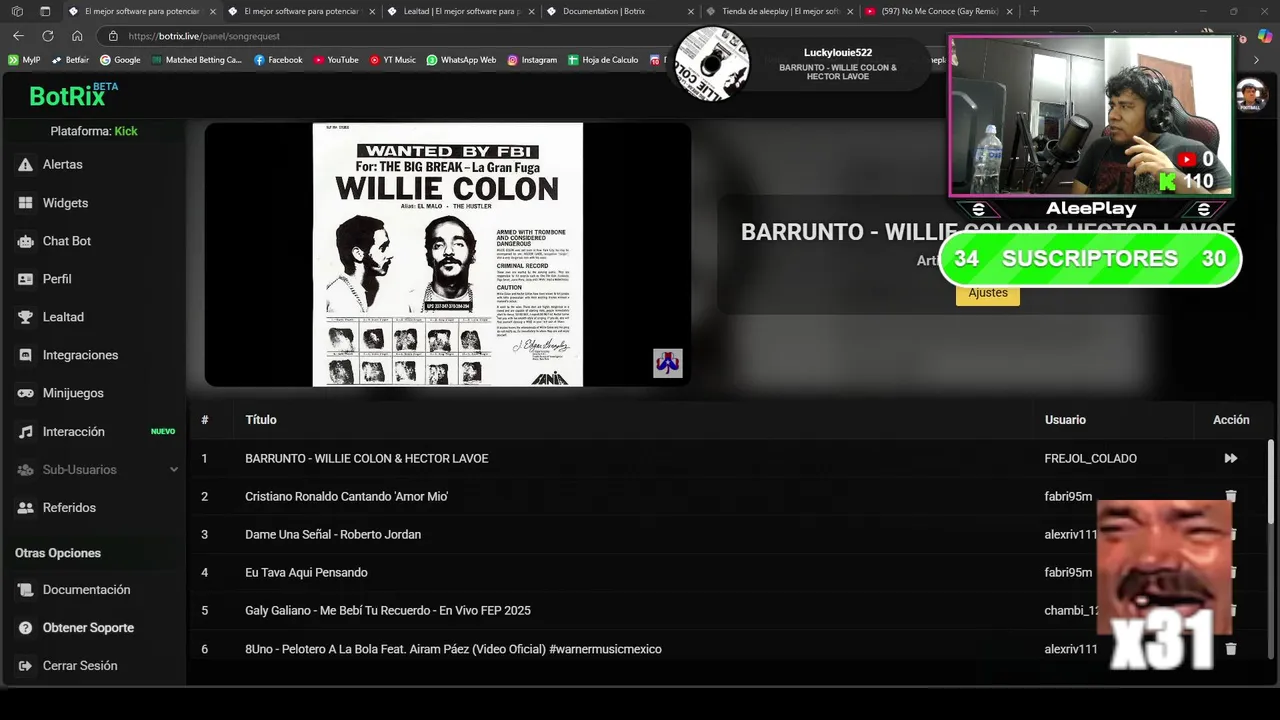
Task: Click the Ajustes yellow button
Action: click(988, 293)
